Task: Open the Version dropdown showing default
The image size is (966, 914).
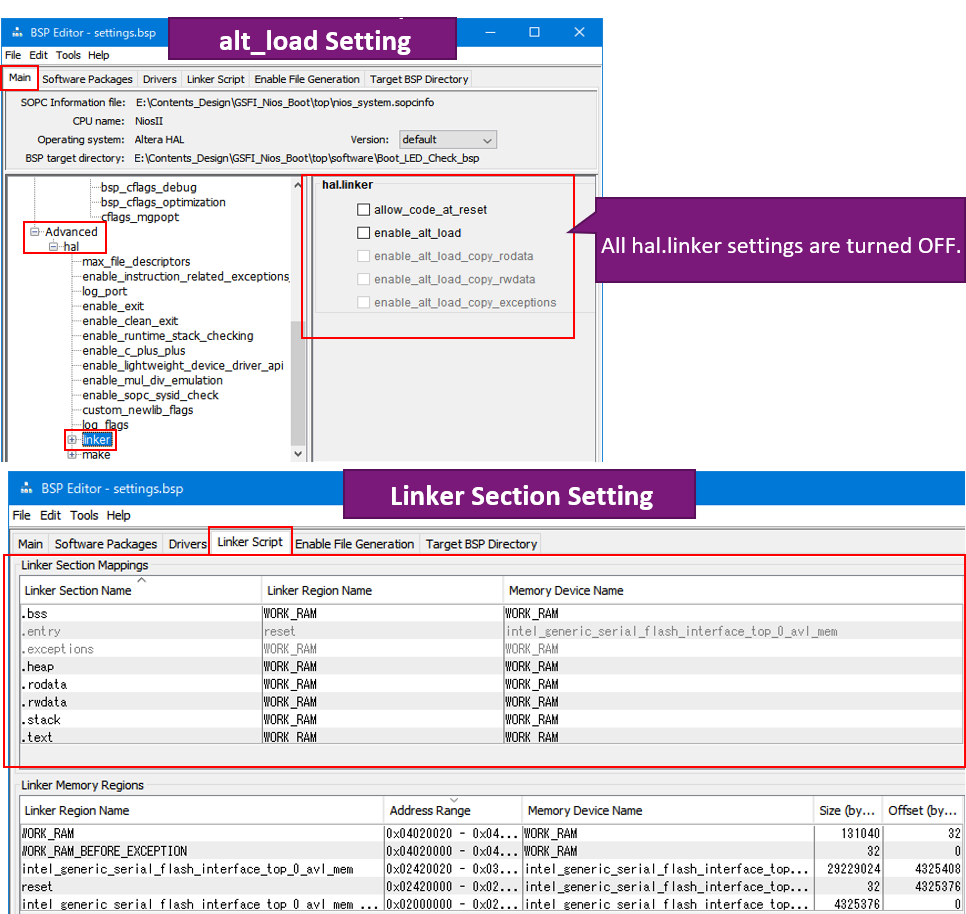Action: pyautogui.click(x=447, y=140)
